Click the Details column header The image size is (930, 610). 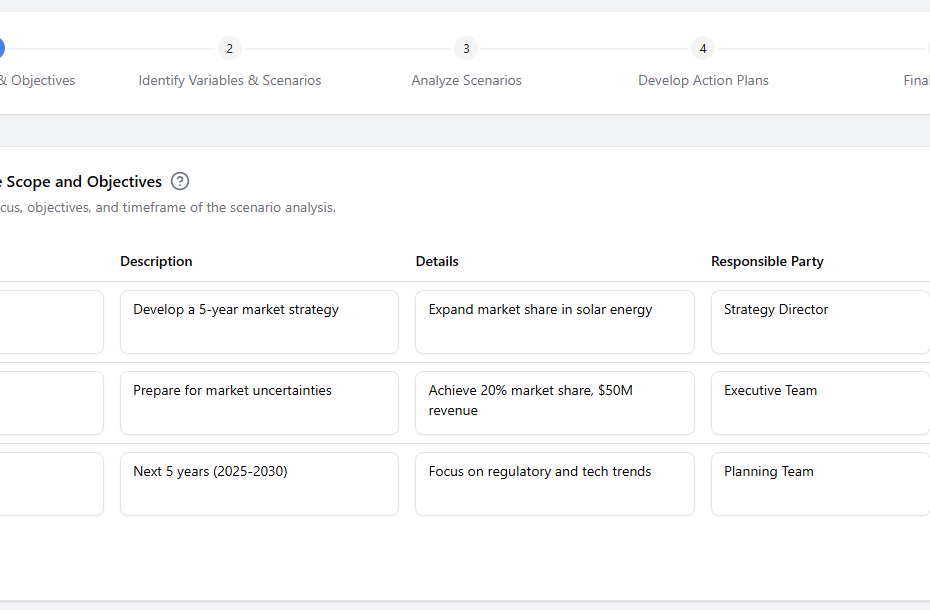click(x=437, y=261)
